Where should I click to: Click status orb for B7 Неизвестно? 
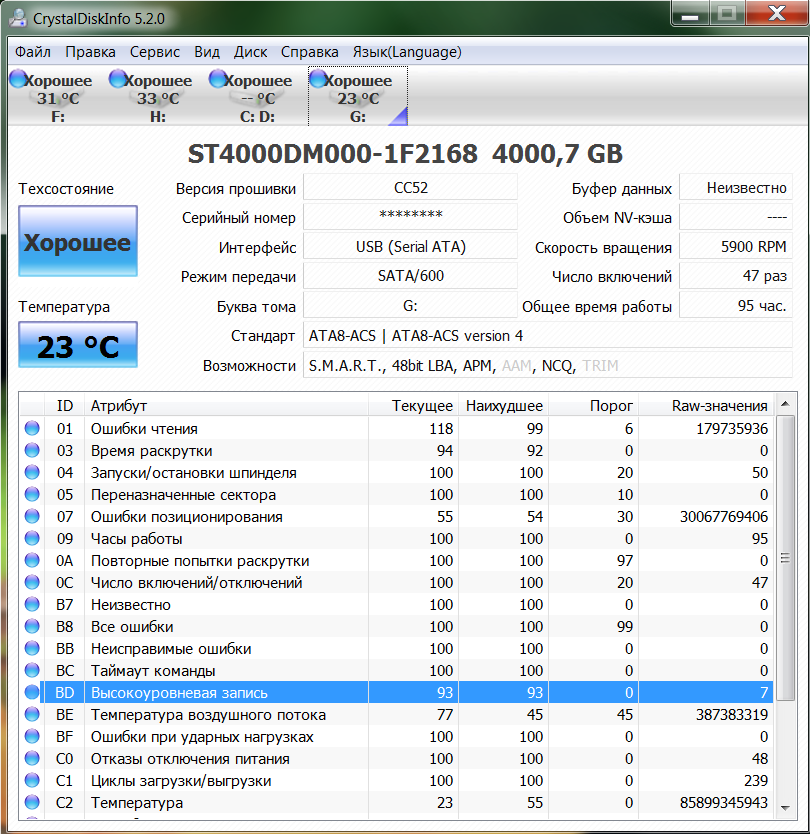point(32,604)
